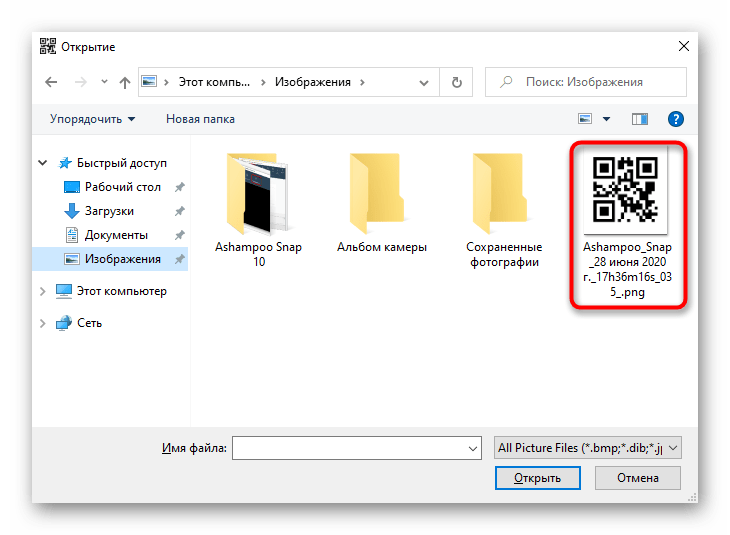Image resolution: width=730 pixels, height=535 pixels.
Task: Click 'Новая папка' button
Action: (x=200, y=119)
